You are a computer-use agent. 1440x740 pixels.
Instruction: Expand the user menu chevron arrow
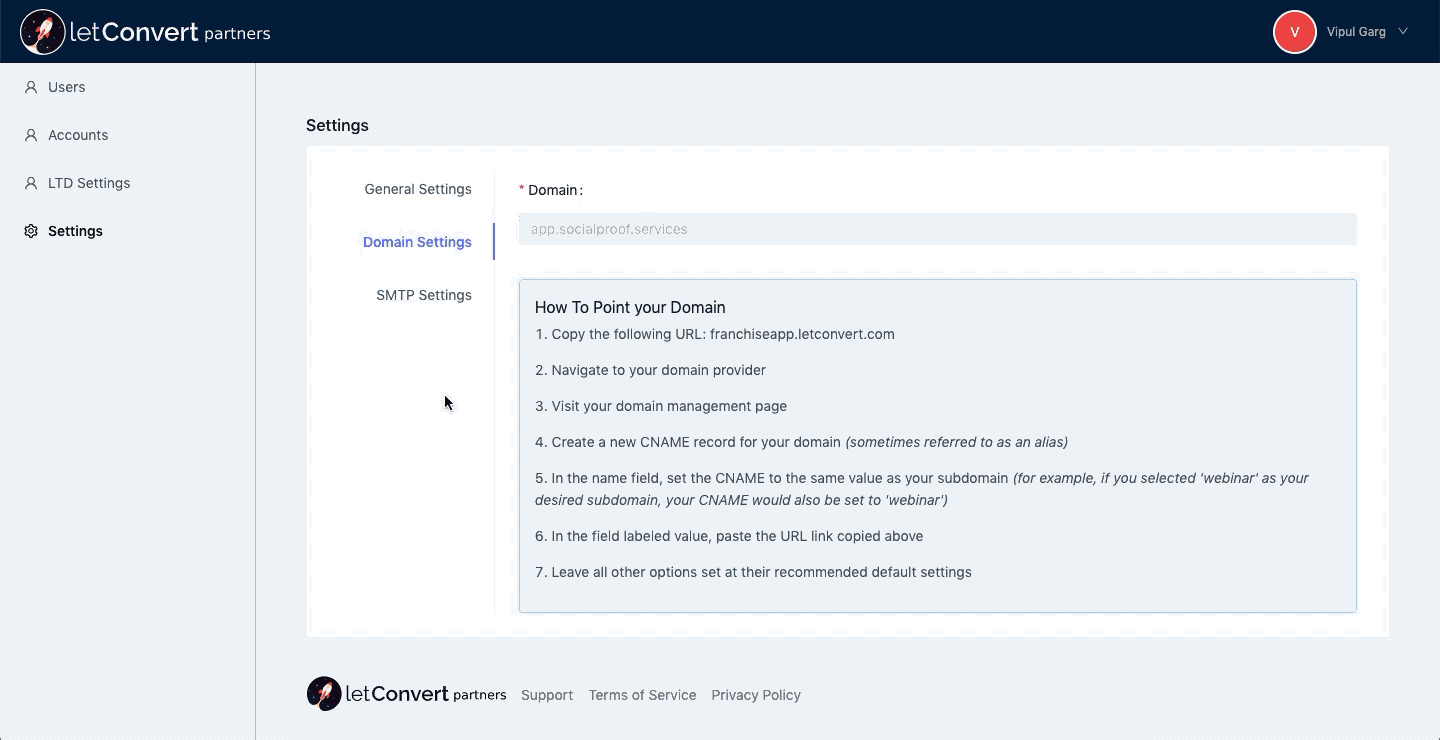1403,32
